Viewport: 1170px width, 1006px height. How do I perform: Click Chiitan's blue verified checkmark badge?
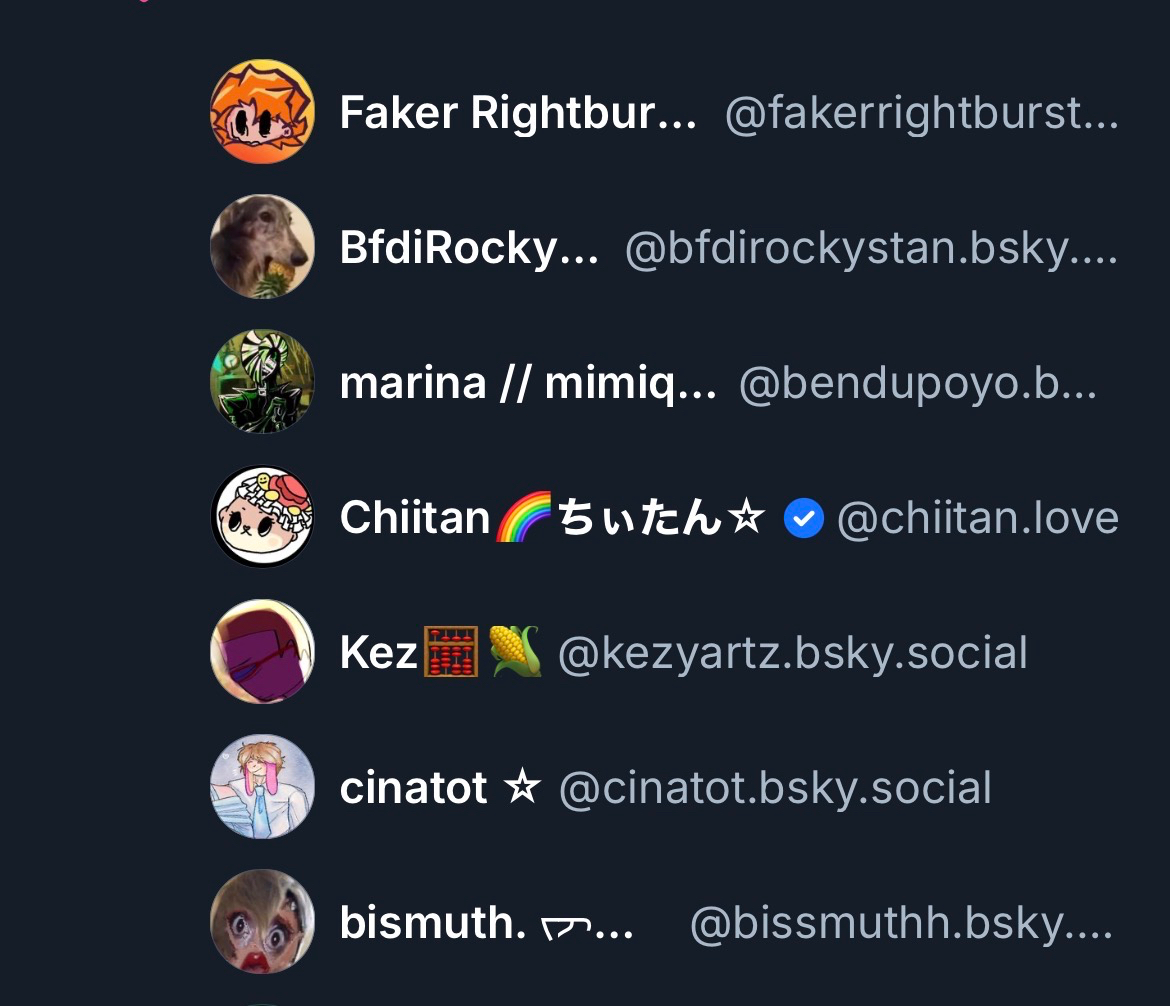point(804,518)
